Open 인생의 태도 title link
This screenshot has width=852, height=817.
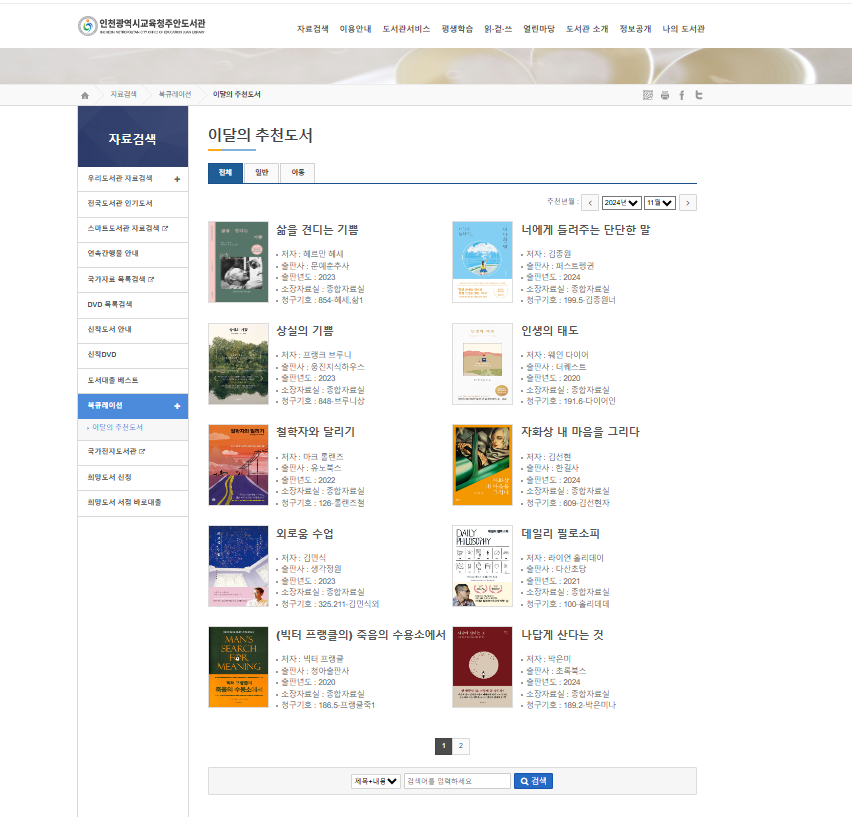pos(550,331)
